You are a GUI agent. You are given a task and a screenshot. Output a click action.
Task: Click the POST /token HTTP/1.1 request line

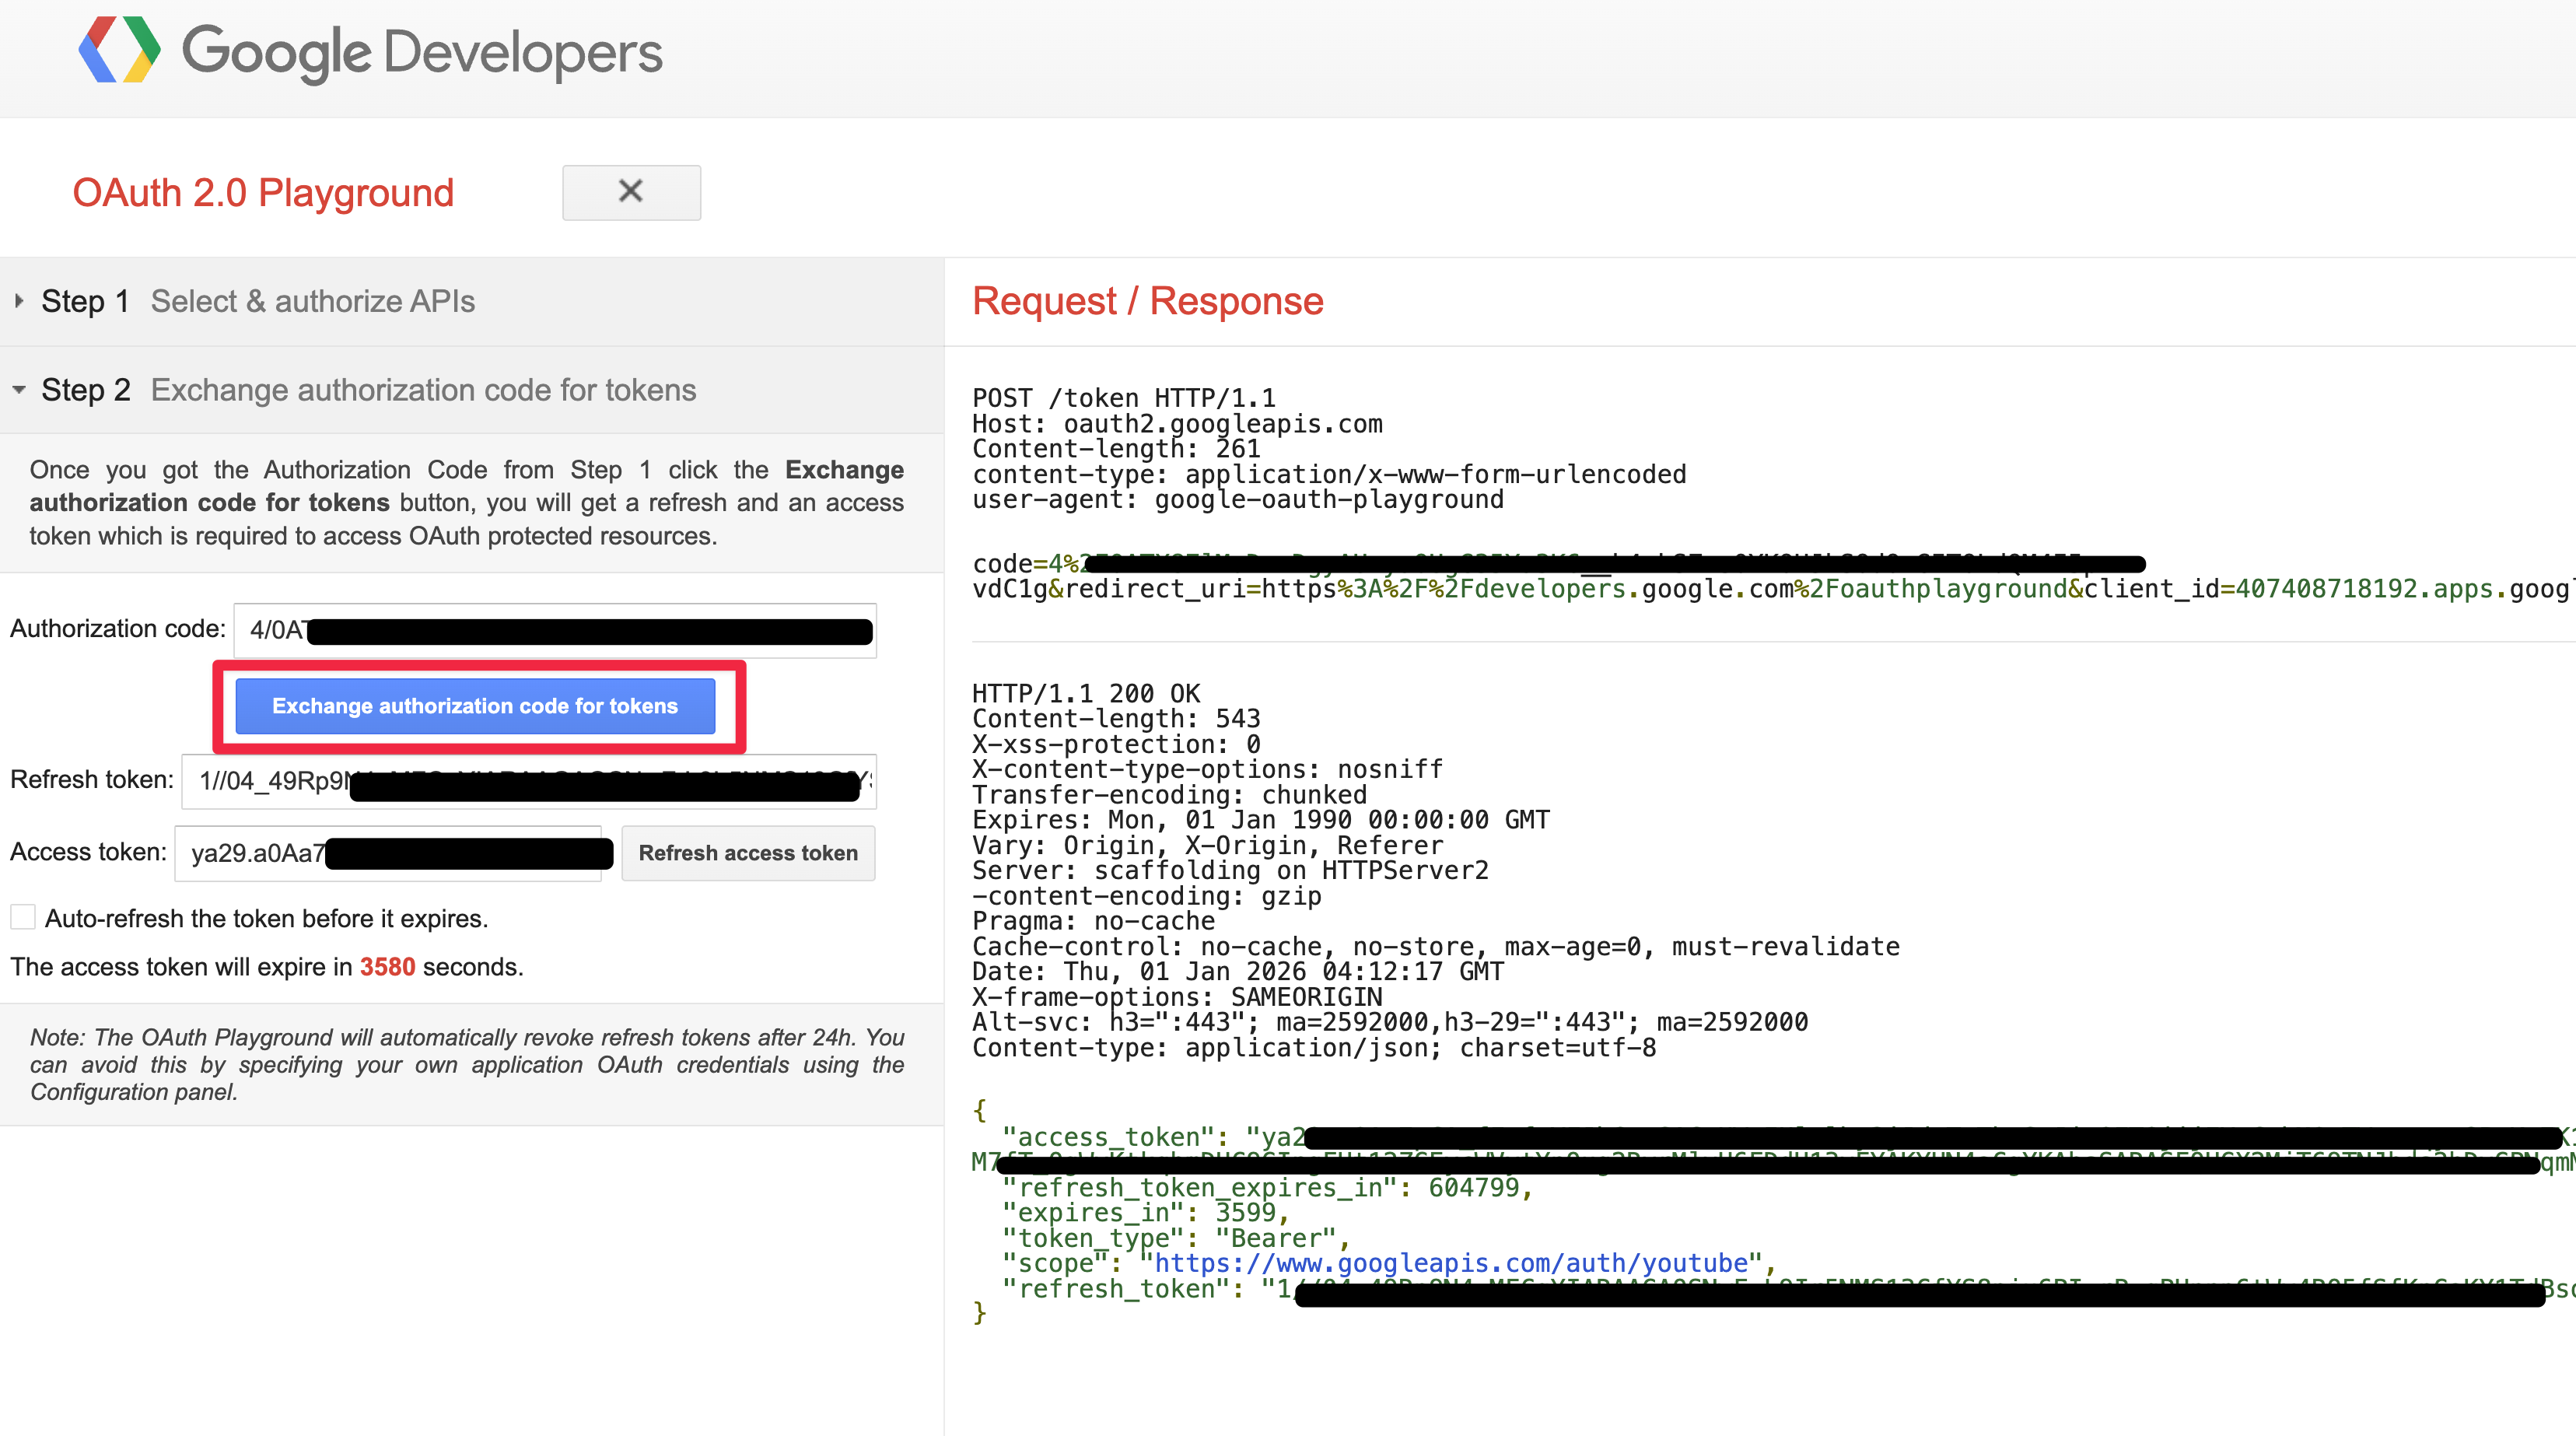1123,398
